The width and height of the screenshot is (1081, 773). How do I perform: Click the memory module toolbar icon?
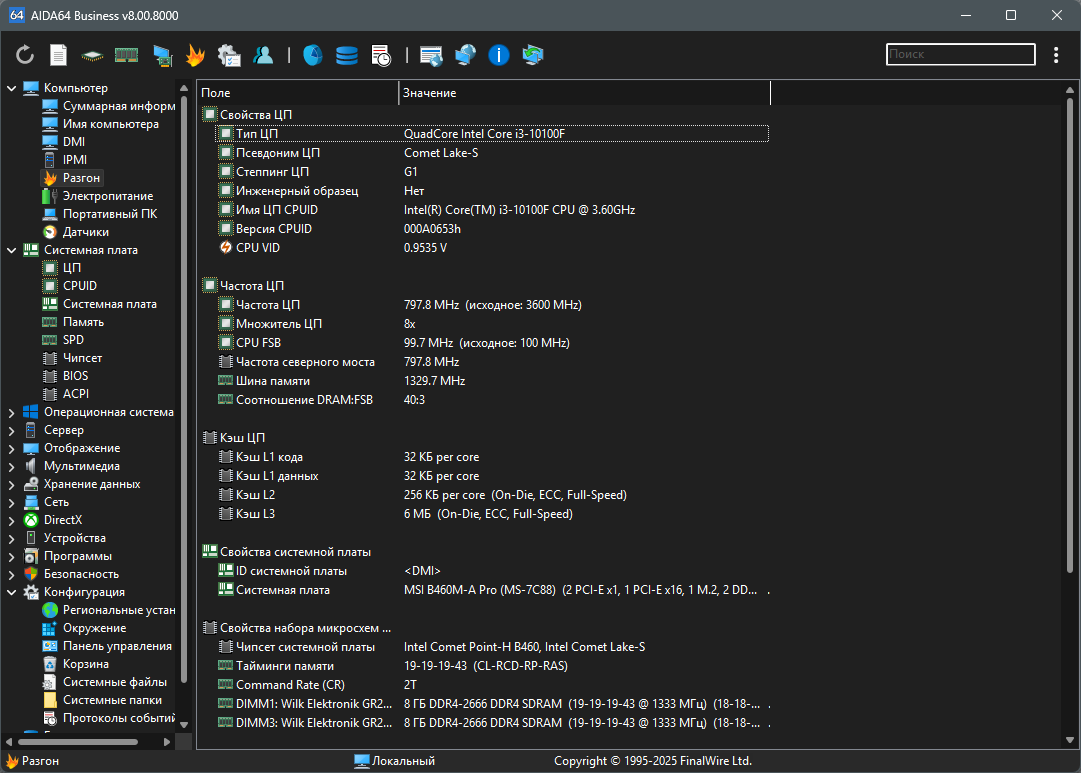pos(126,54)
